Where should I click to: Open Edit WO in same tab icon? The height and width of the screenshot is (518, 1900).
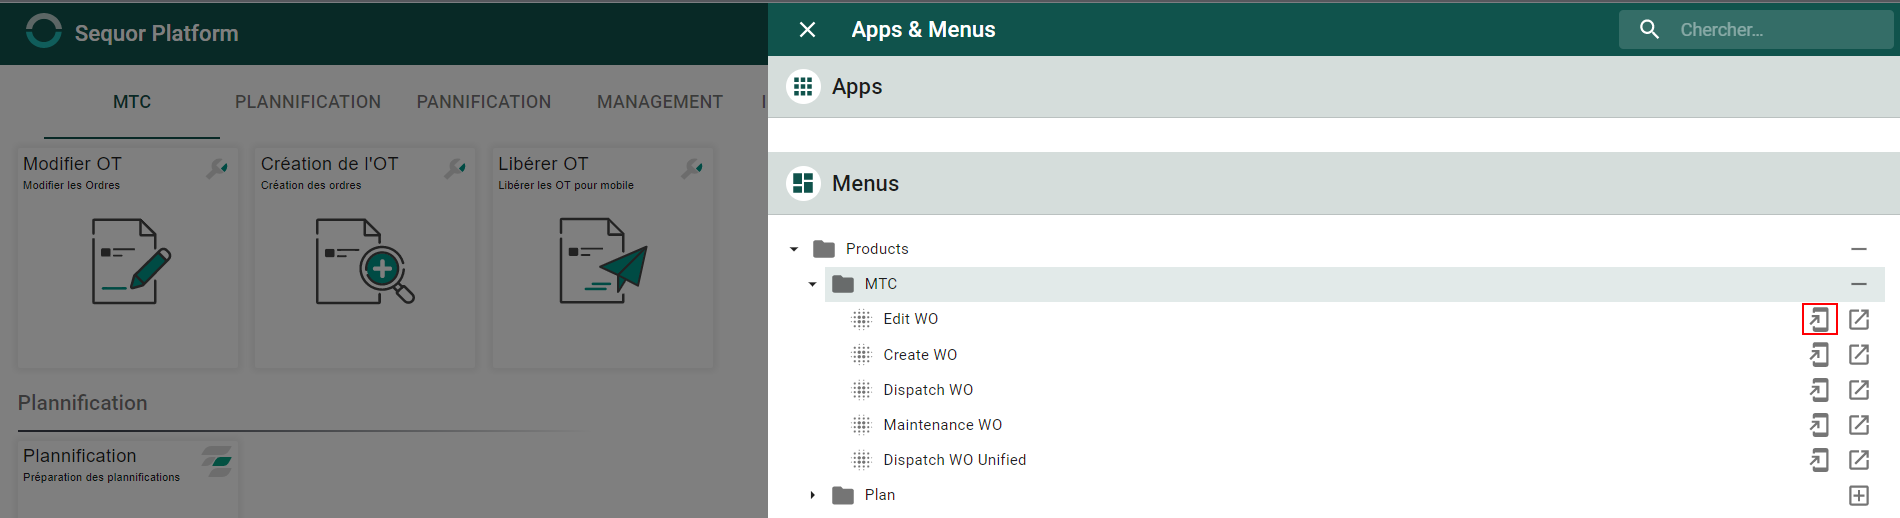click(1819, 319)
